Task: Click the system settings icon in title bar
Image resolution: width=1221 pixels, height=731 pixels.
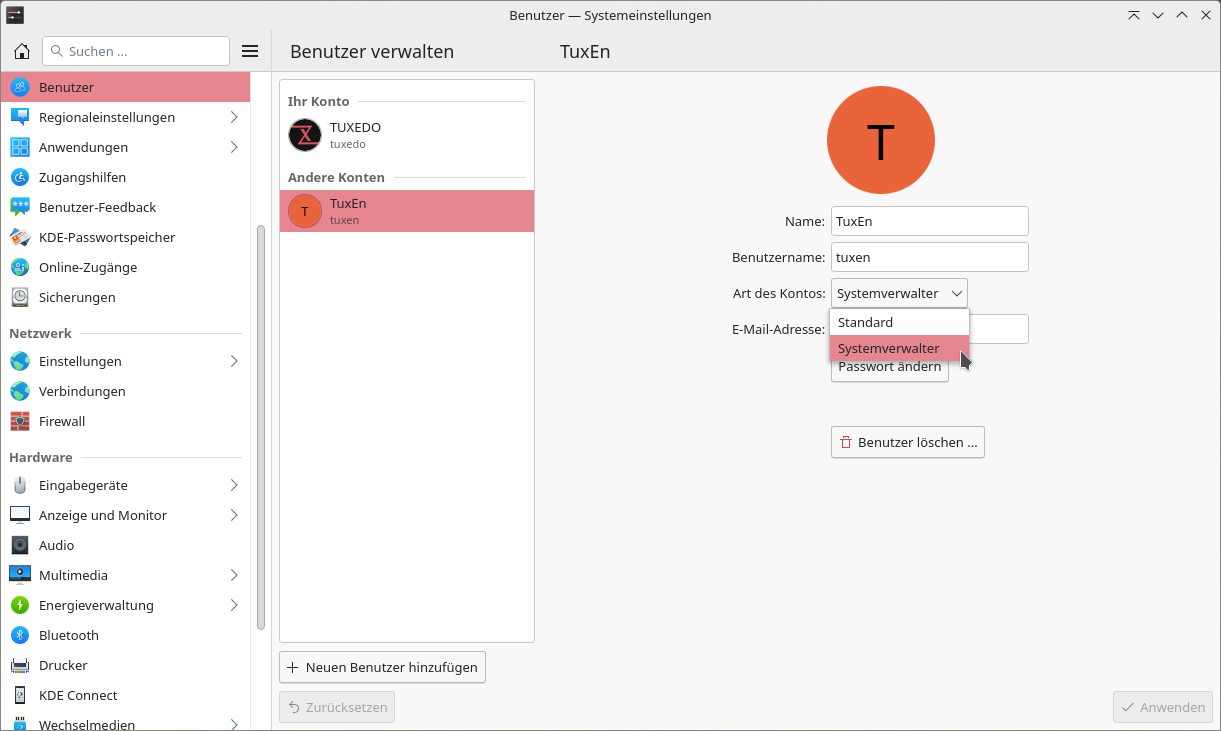Action: [x=15, y=15]
